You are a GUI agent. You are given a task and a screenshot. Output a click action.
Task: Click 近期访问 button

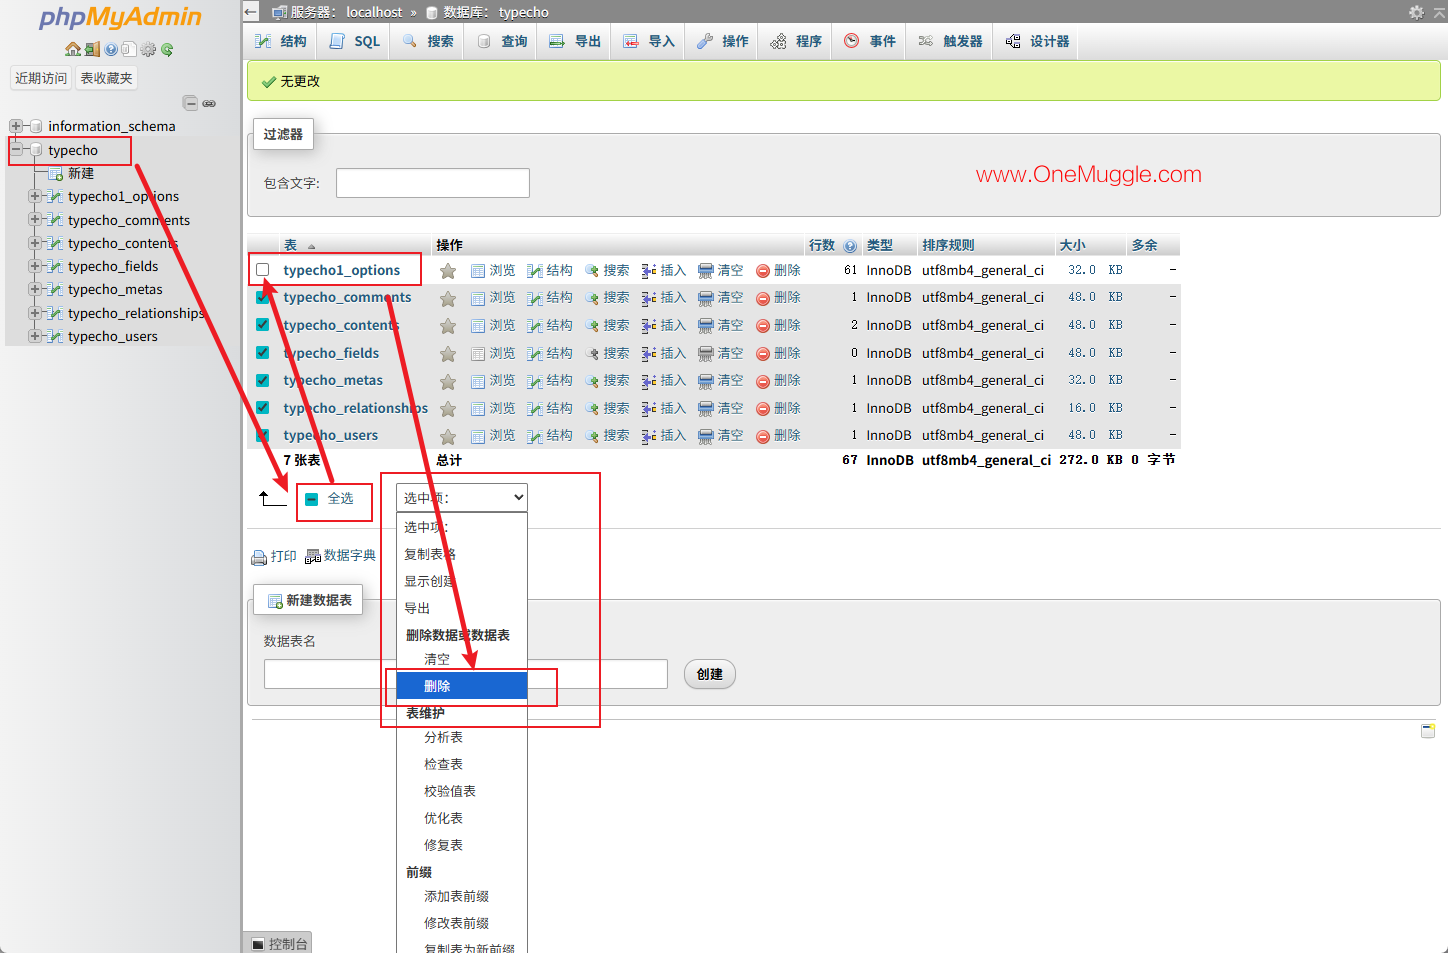click(41, 78)
